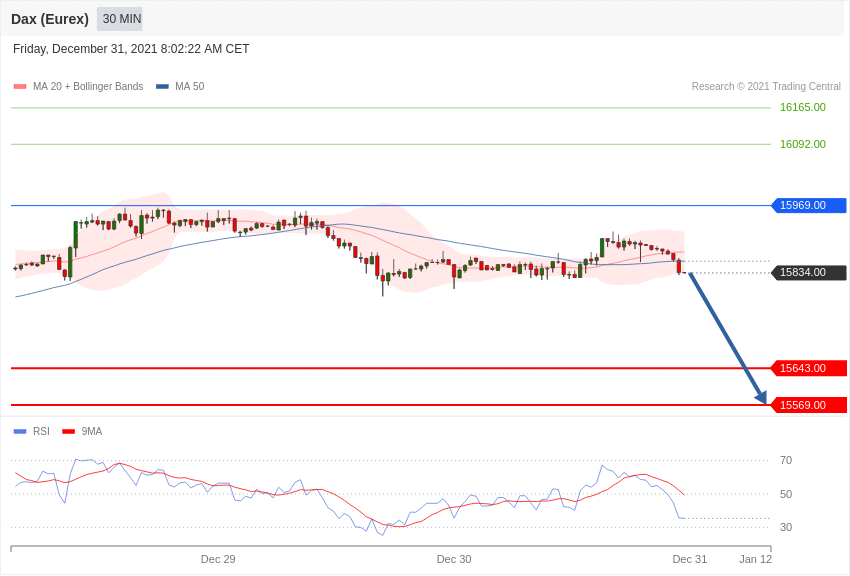Click the red 15569.00 support price tag

(x=808, y=405)
